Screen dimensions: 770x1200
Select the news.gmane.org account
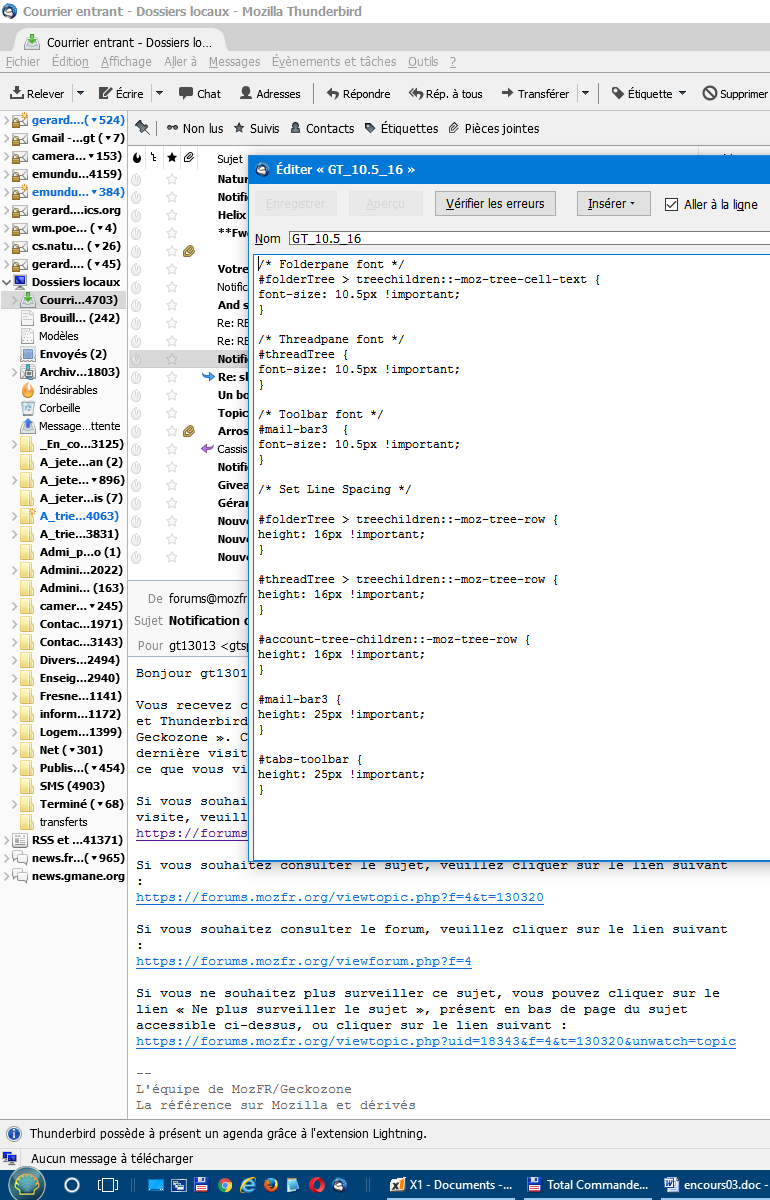(70, 876)
